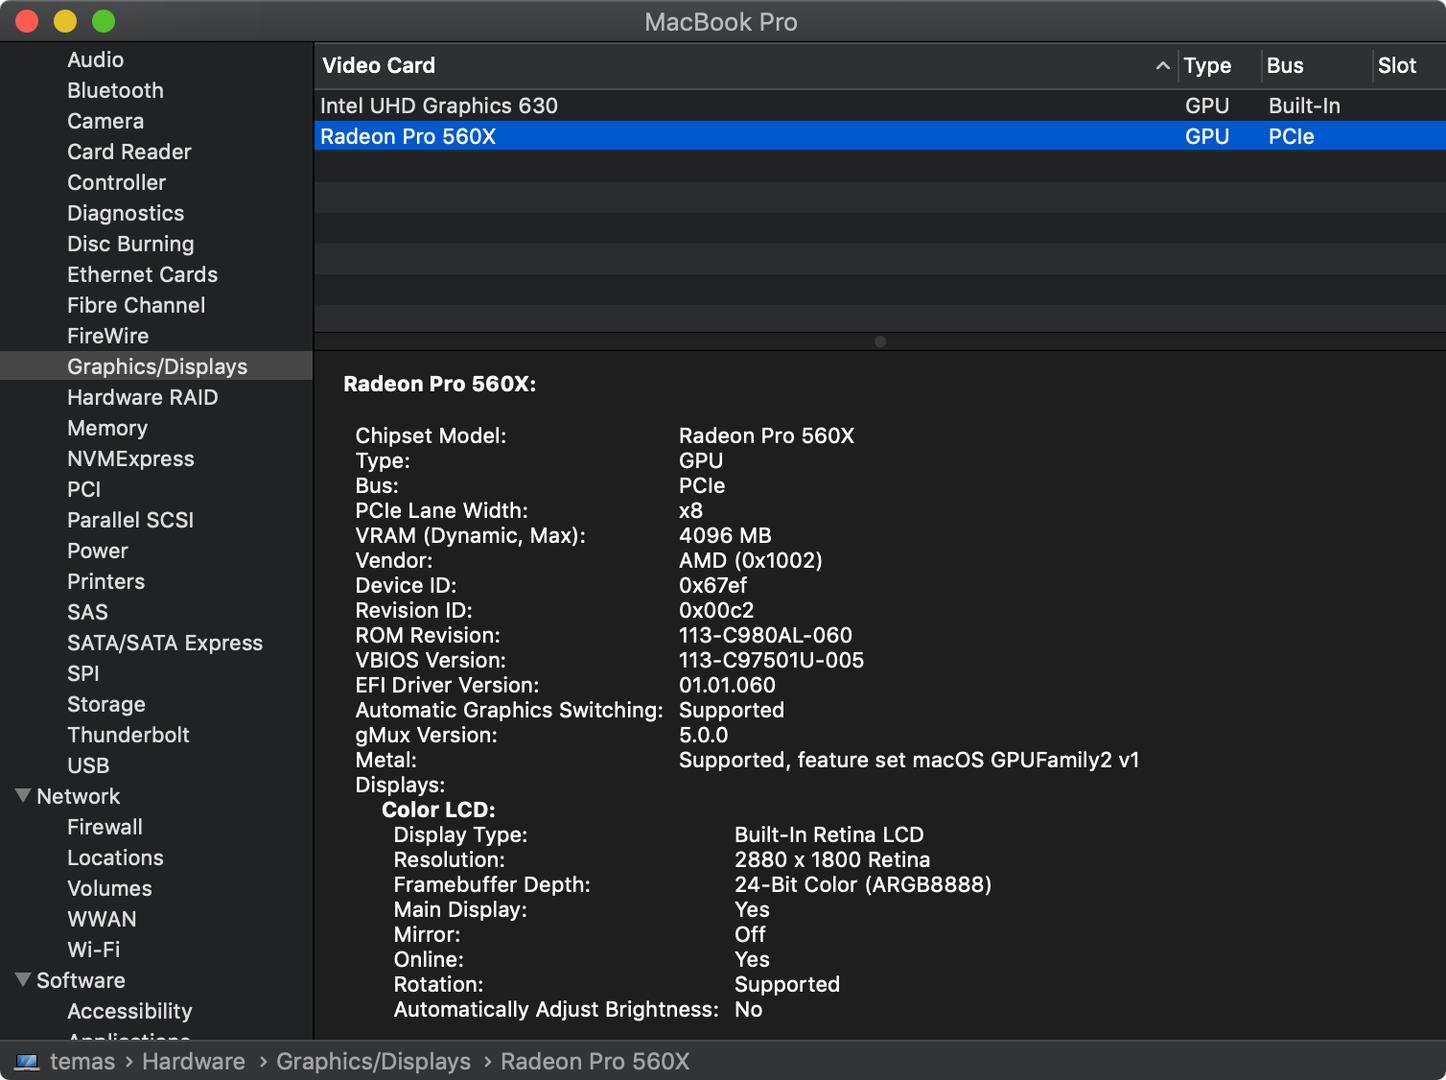Click the split pane divider handle dot
Screen dimensions: 1446x1080
[x=880, y=342]
